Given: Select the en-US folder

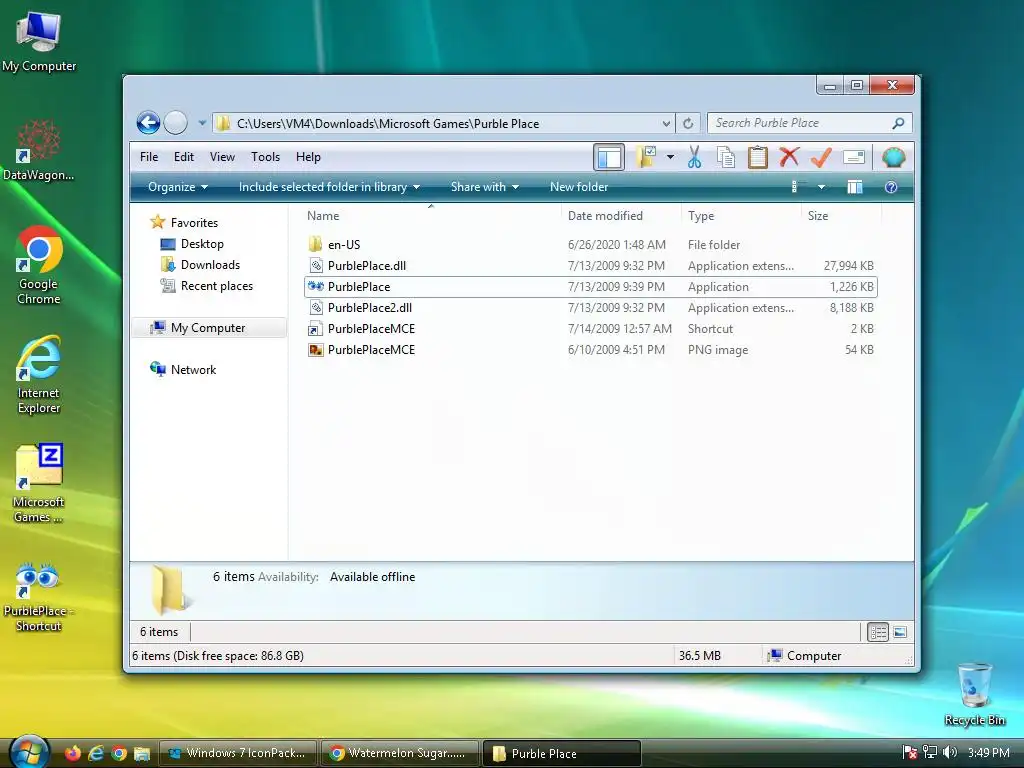Looking at the screenshot, I should tap(590, 244).
